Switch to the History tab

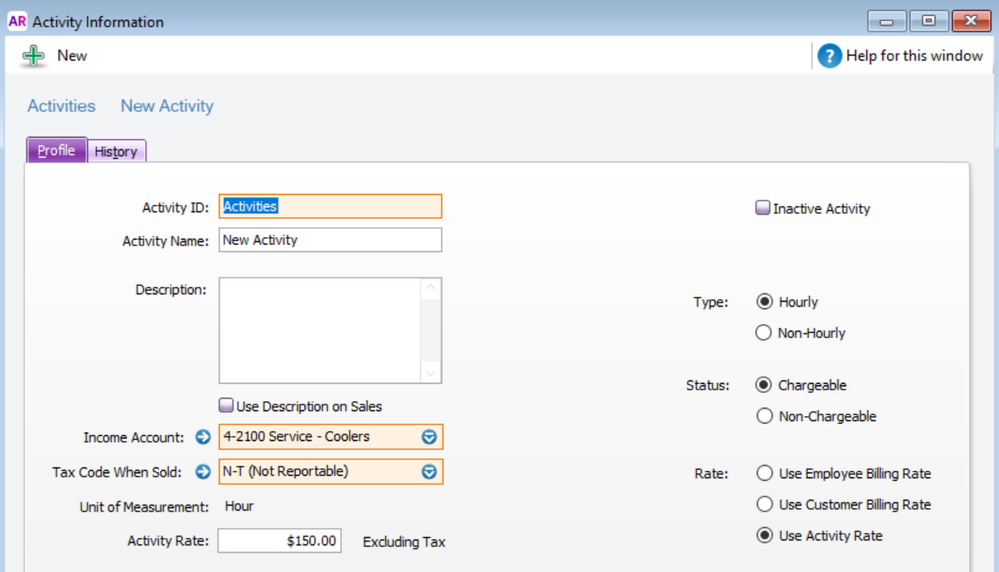click(x=116, y=151)
